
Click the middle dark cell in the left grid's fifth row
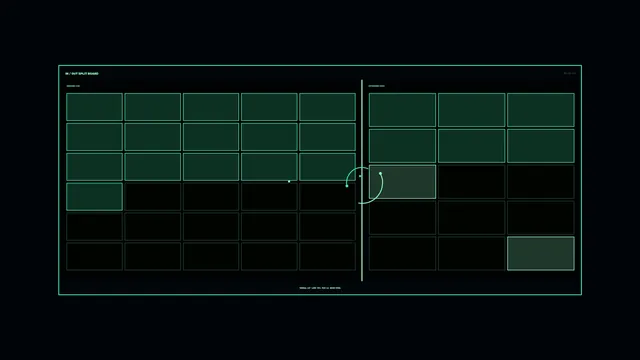point(211,227)
